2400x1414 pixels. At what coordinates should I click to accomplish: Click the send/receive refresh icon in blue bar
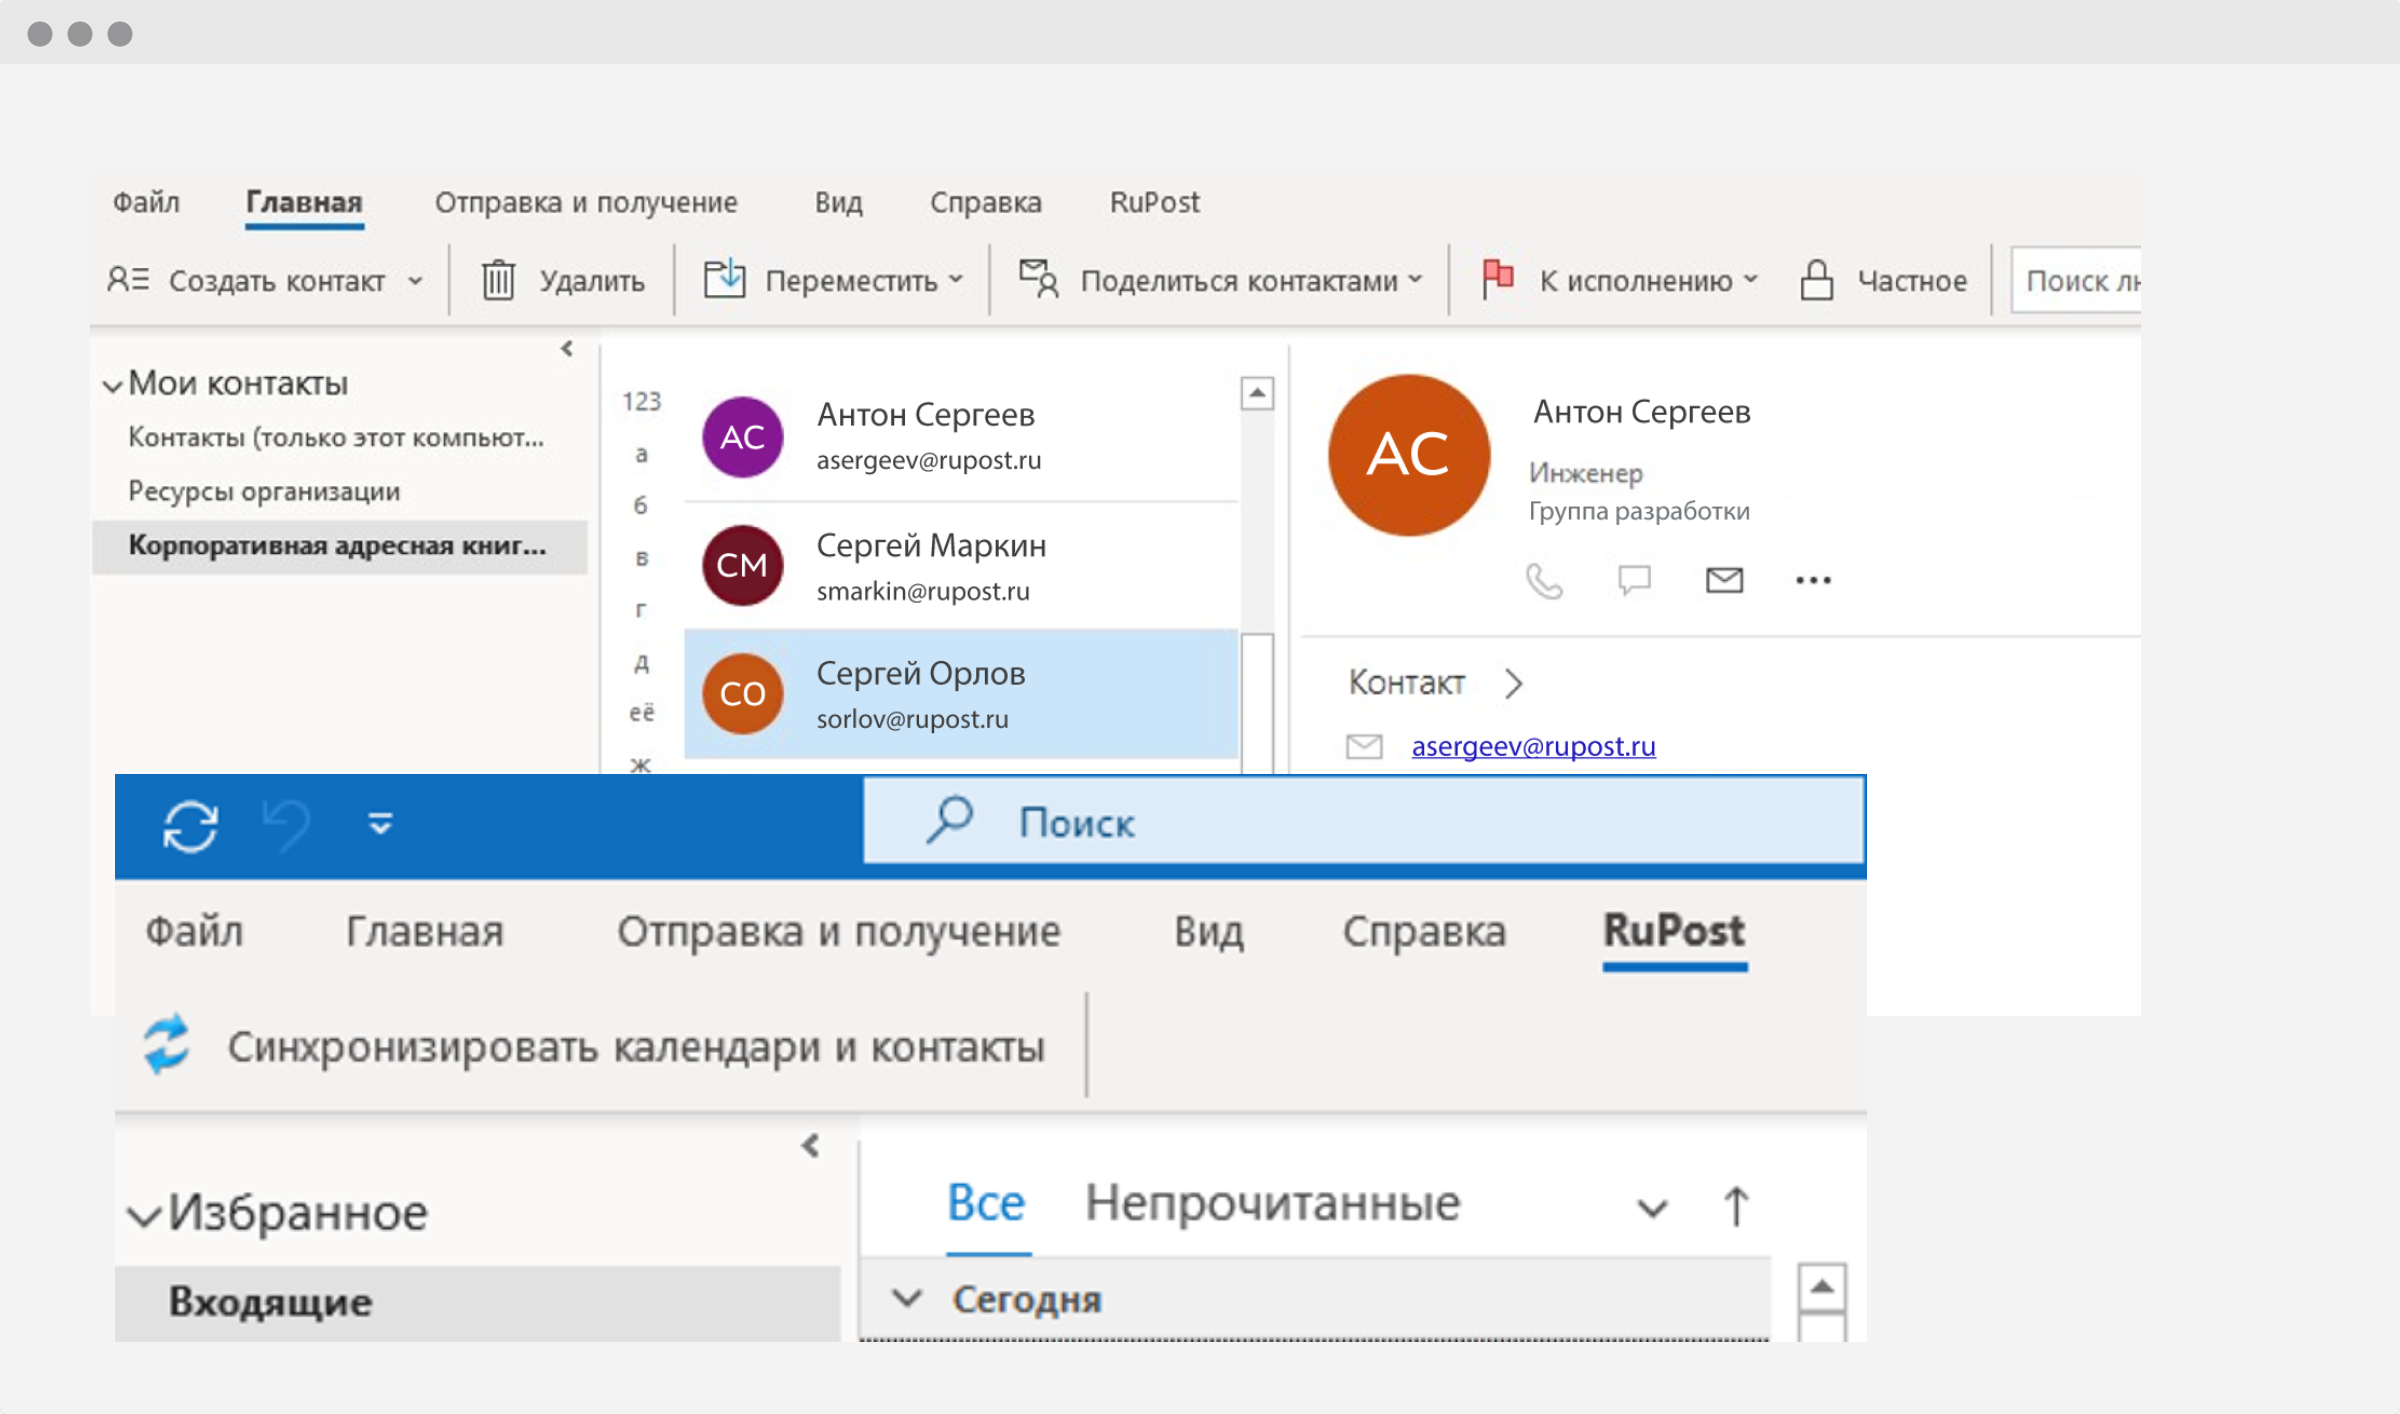[190, 826]
